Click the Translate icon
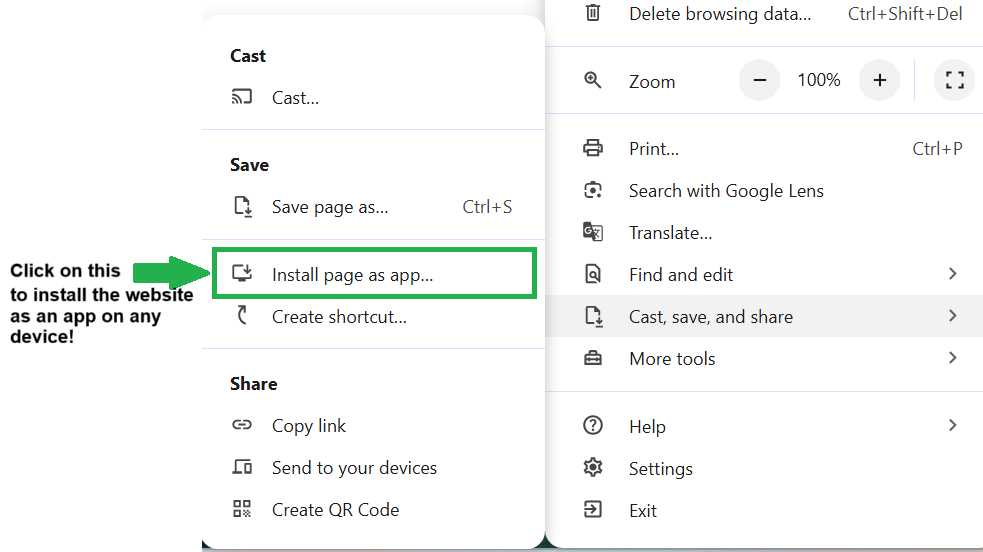983x552 pixels. point(593,232)
